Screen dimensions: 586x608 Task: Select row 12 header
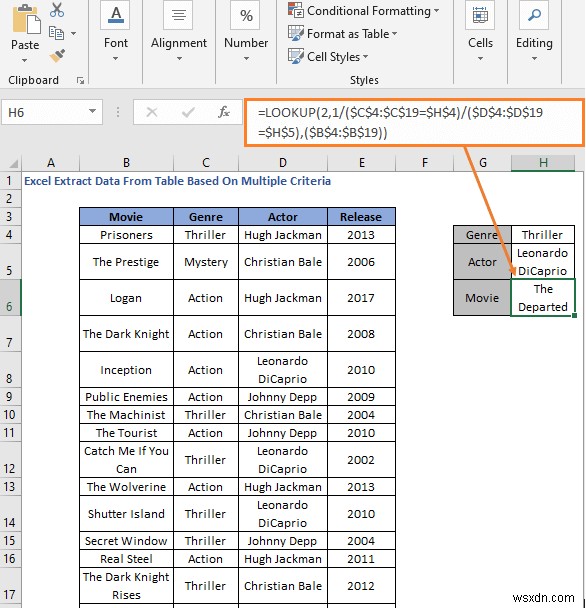[x=9, y=459]
